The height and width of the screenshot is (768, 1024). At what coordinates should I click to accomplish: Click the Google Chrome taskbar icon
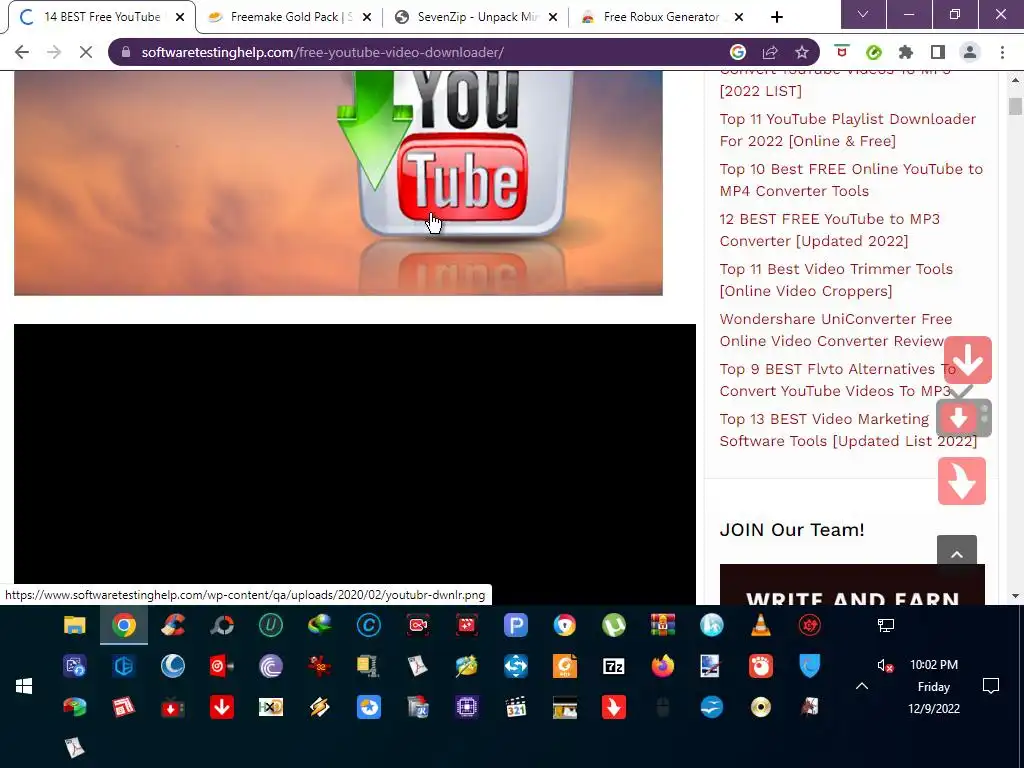tap(123, 625)
